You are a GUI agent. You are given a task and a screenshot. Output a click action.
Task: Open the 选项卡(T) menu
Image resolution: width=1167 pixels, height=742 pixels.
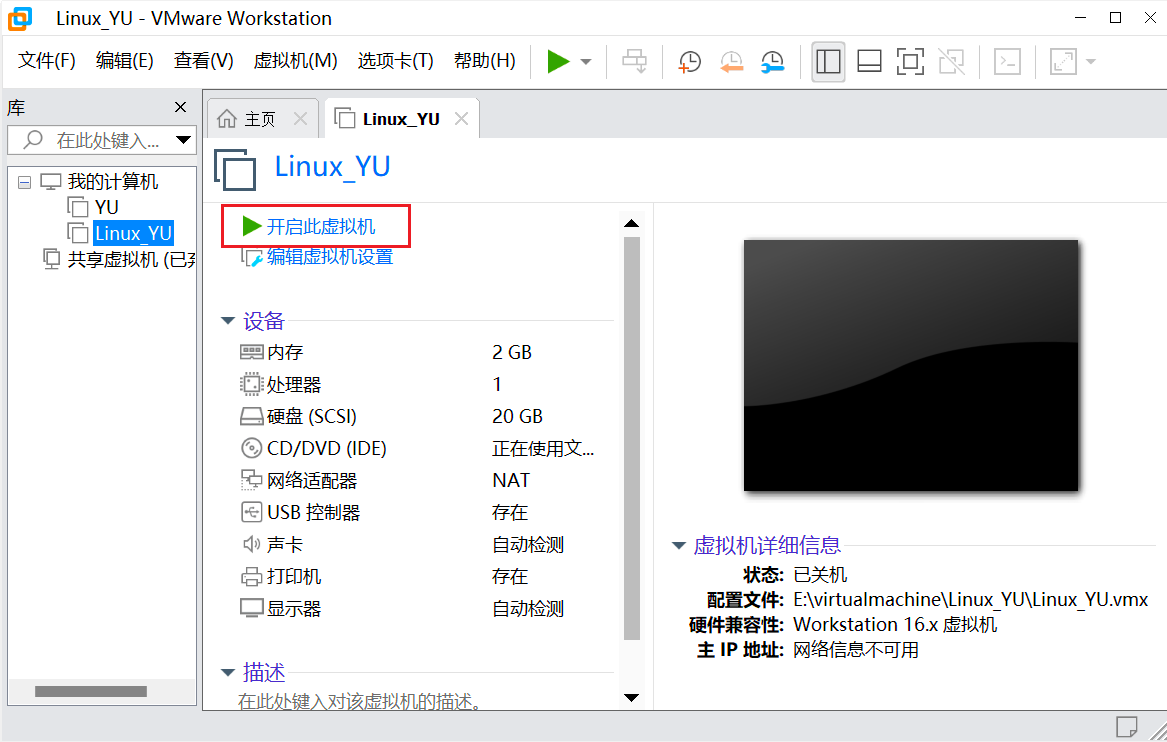click(395, 60)
